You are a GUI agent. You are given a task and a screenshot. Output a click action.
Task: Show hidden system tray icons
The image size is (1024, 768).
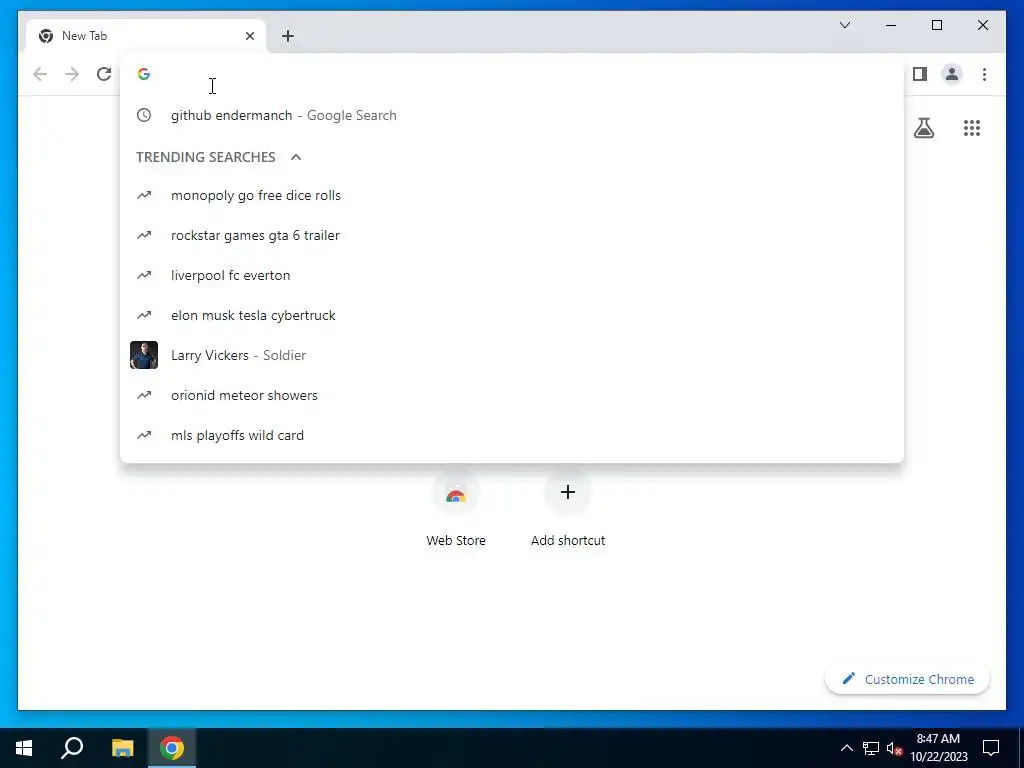point(846,748)
